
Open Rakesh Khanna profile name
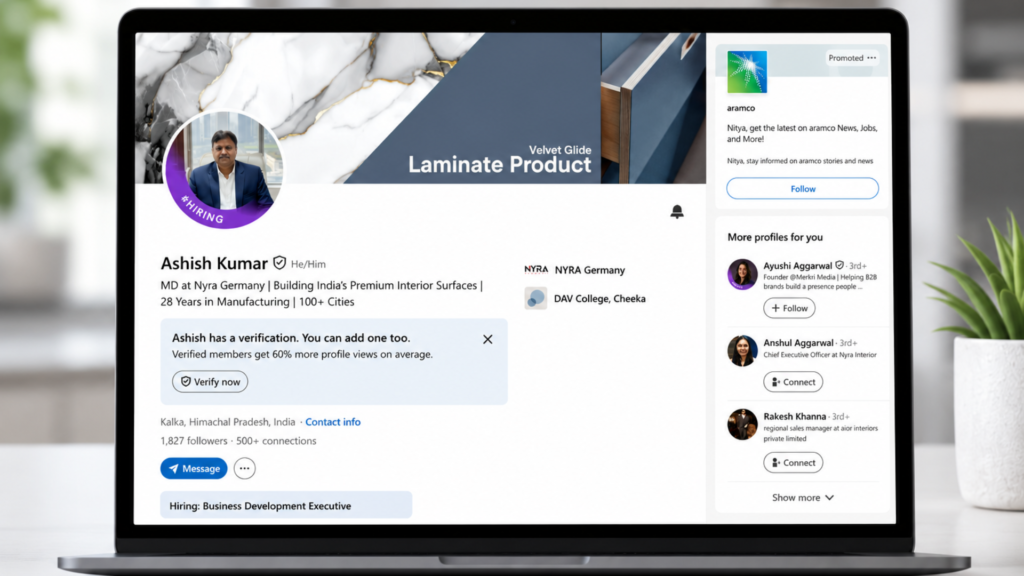tap(794, 416)
